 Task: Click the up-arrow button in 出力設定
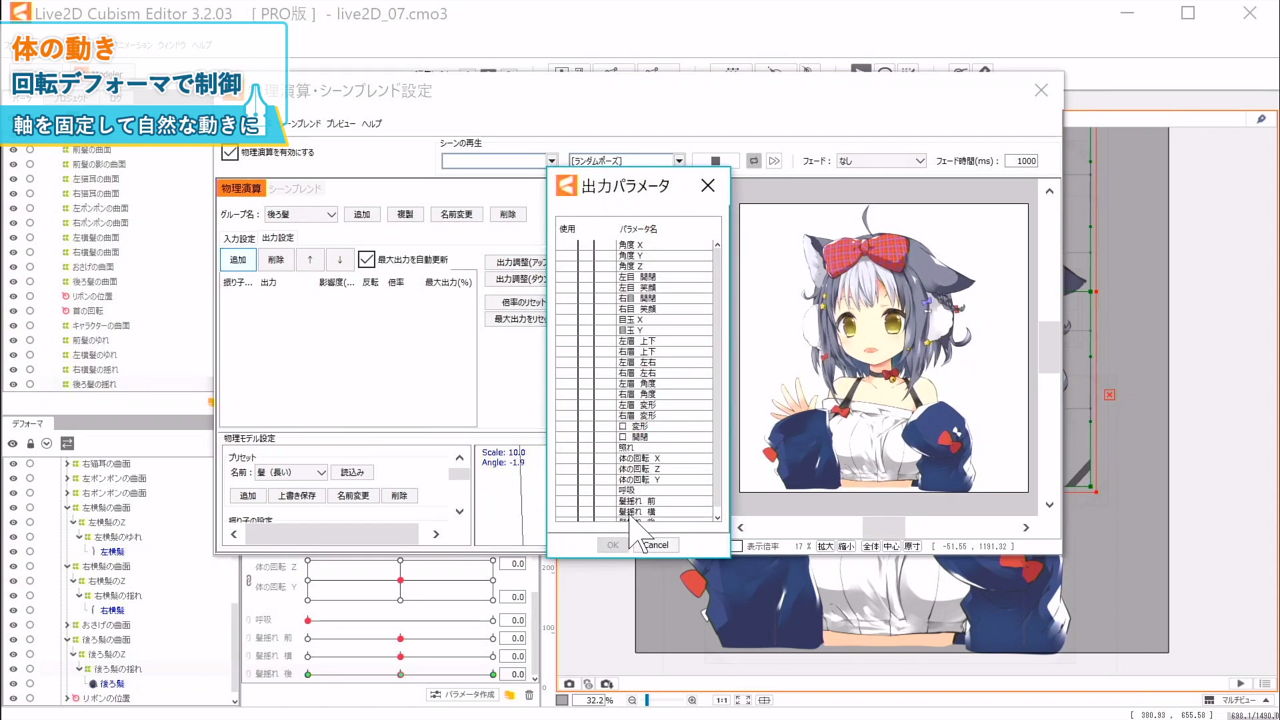(x=310, y=260)
